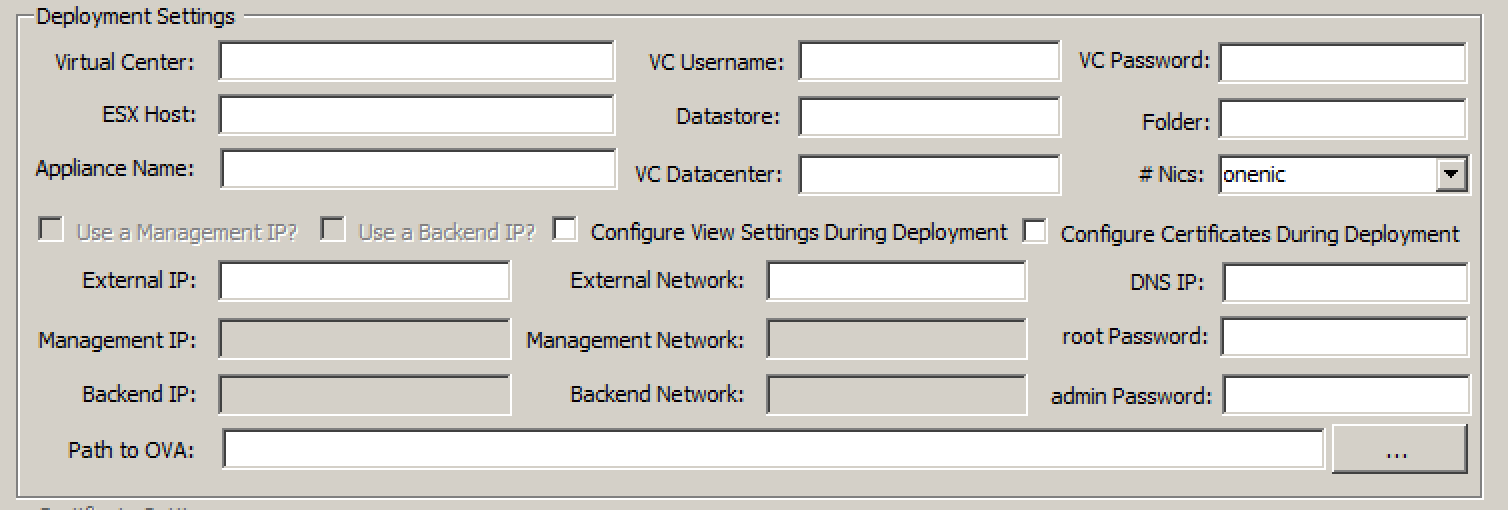
Task: Click the VC Password field
Action: (x=1341, y=63)
